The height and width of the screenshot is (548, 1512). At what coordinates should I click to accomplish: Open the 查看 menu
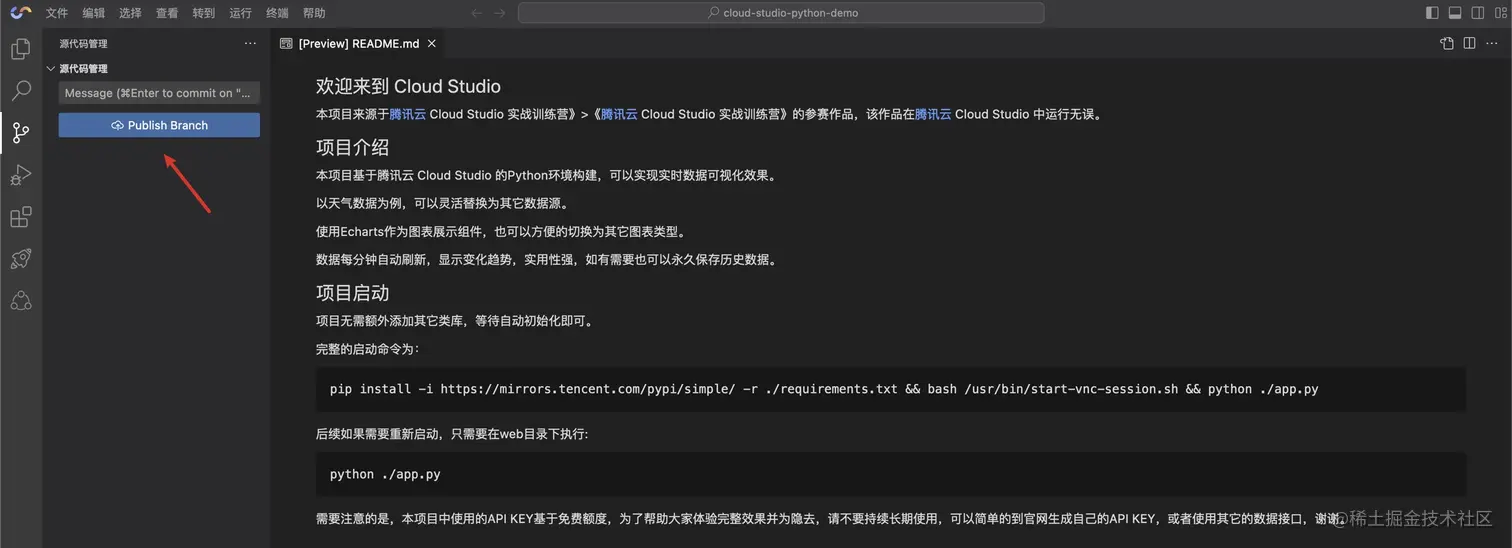[167, 13]
